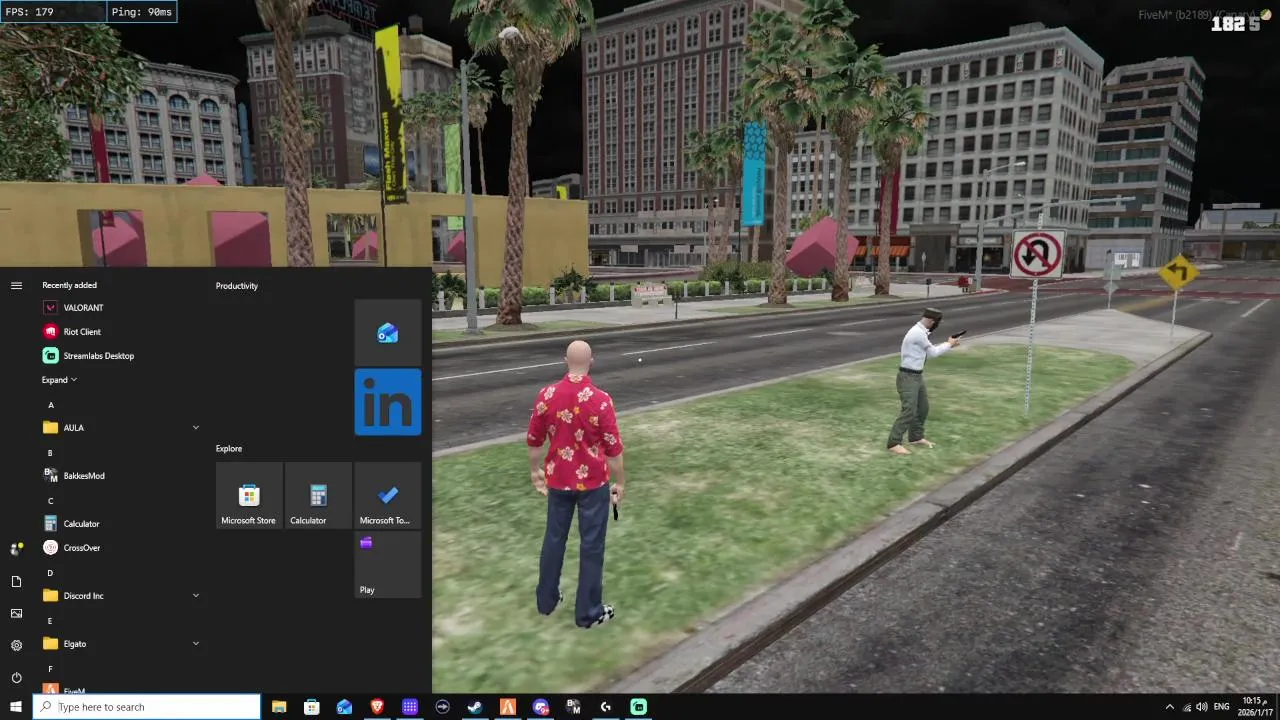Open the user account icon in Start sidebar
Screen dimensions: 1280x720
16,549
